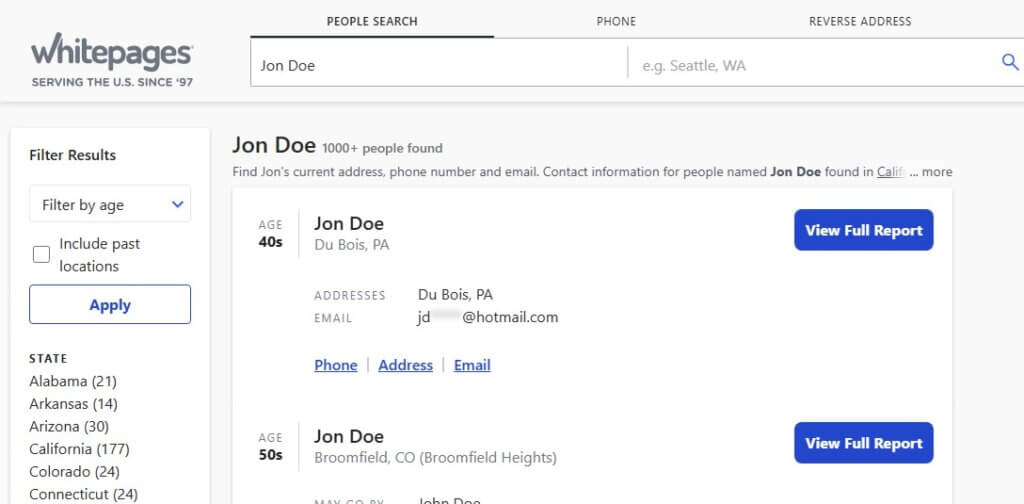Open the Email link for Du Bois result
This screenshot has height=504, width=1024.
472,365
